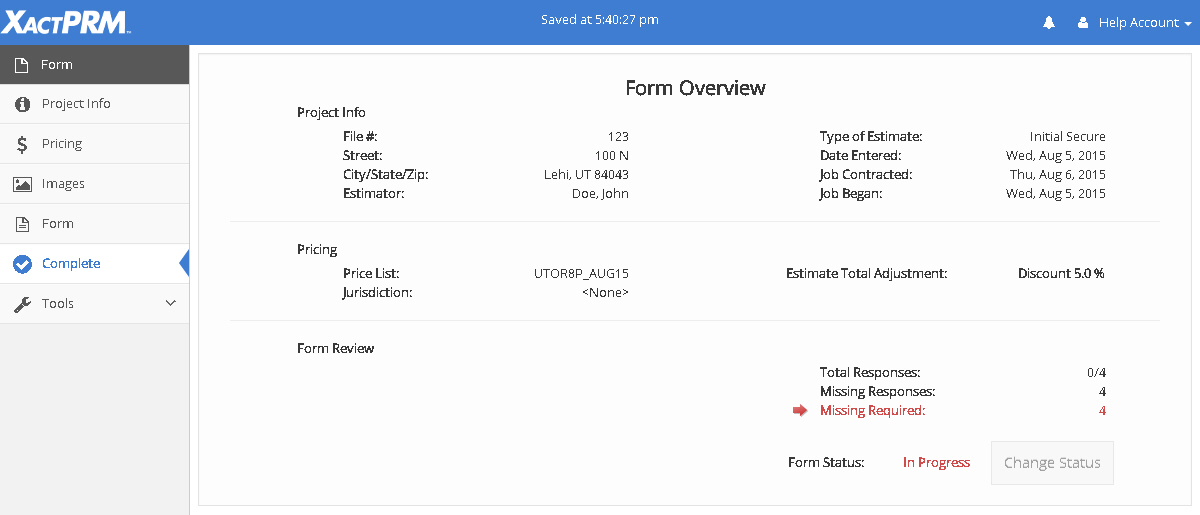Viewport: 1200px width, 515px height.
Task: Open Project Info in the sidebar
Action: click(94, 104)
